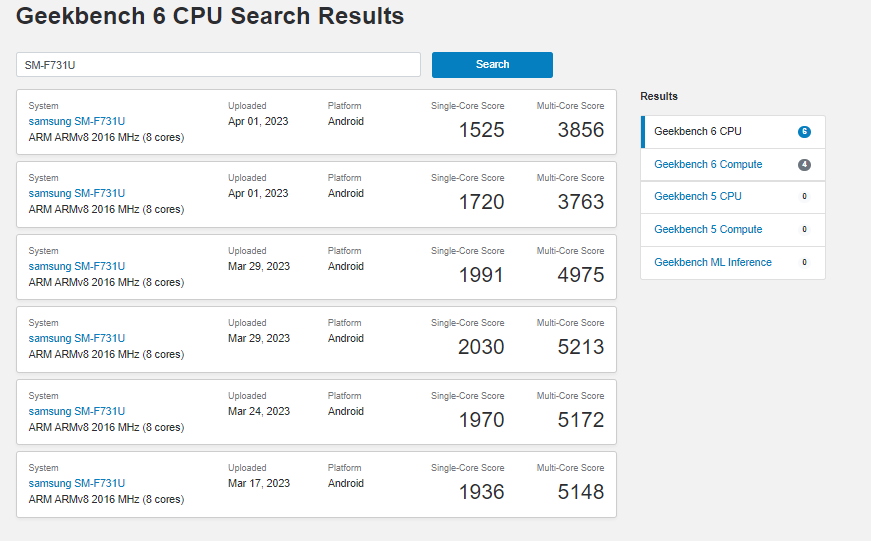Click the 1936 single-core score value
This screenshot has height=541, width=871.
pos(481,492)
